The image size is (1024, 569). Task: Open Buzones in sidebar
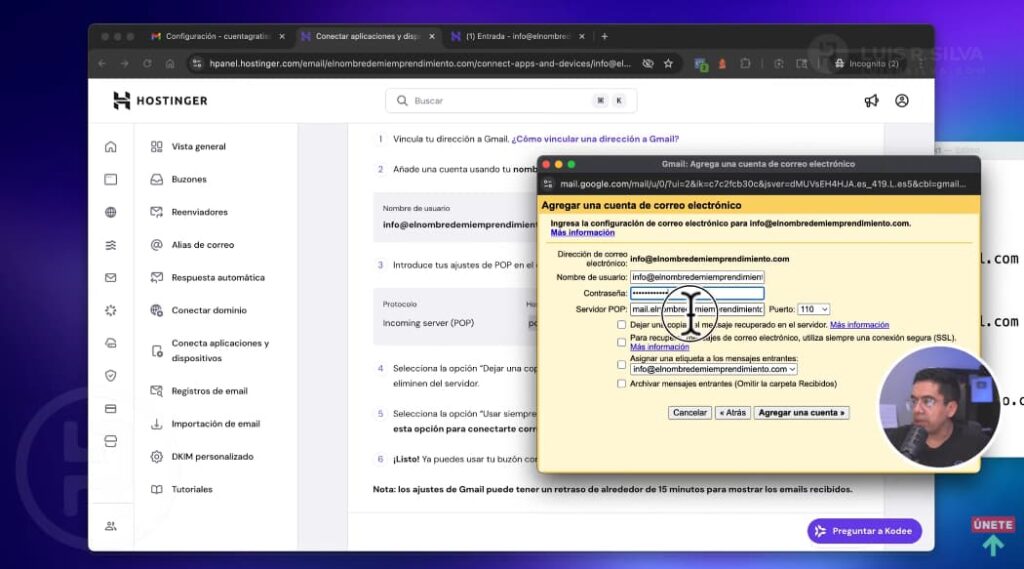click(x=189, y=180)
